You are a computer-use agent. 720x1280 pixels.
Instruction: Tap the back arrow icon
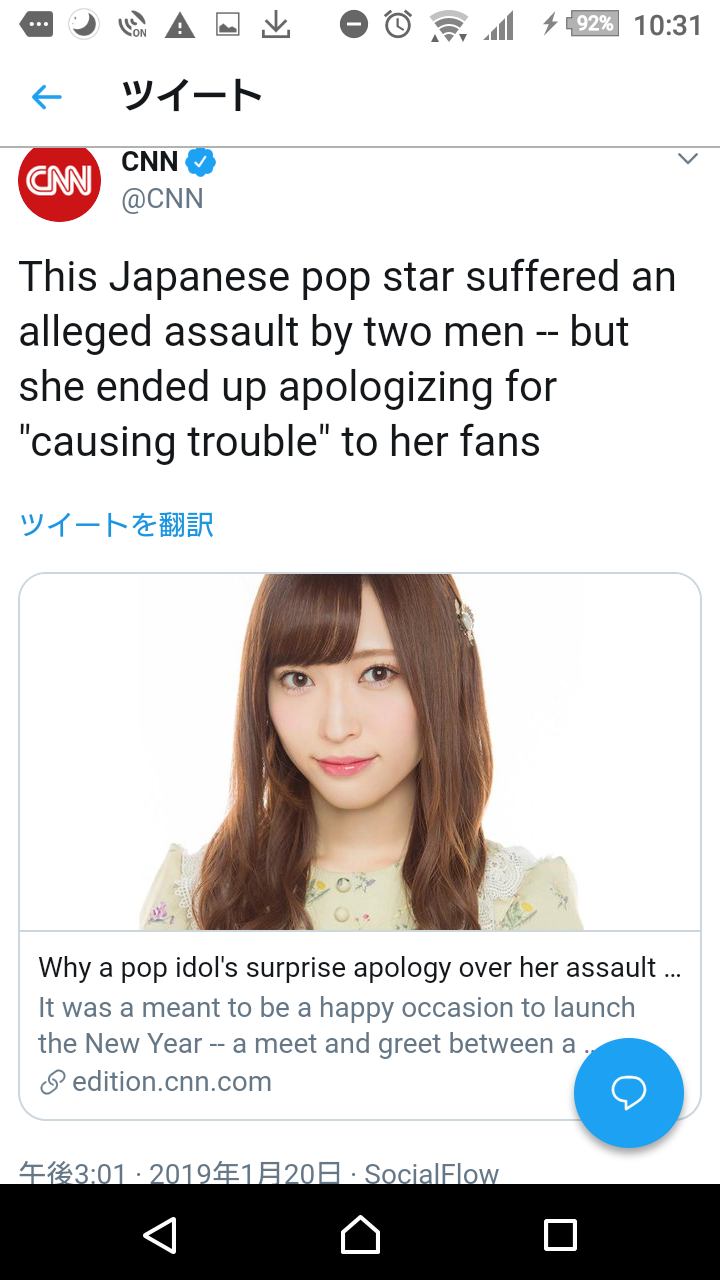[47, 97]
